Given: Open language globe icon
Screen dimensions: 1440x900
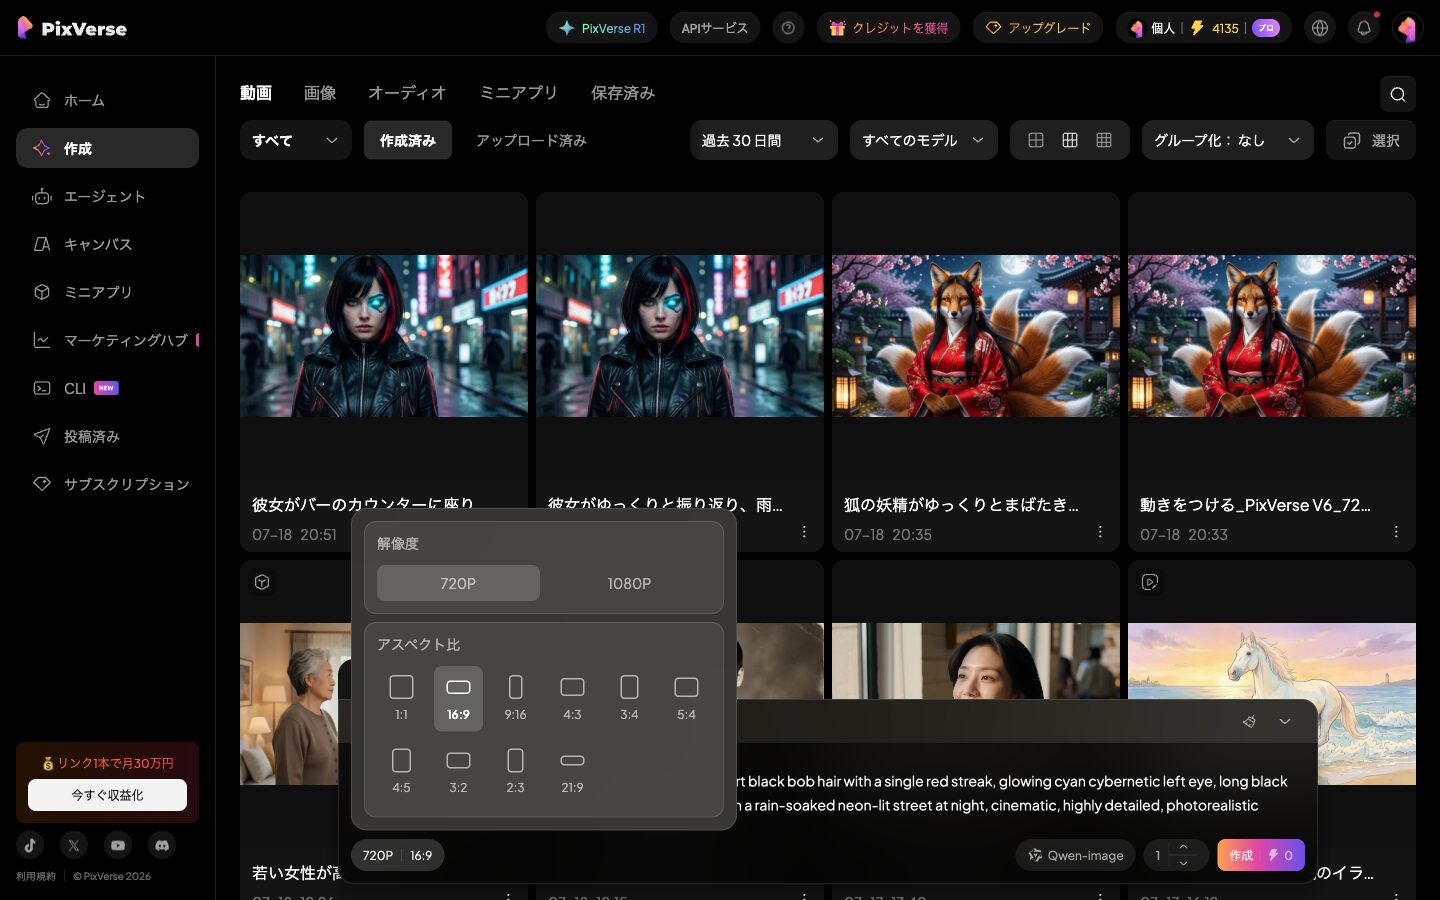Looking at the screenshot, I should pyautogui.click(x=1320, y=28).
